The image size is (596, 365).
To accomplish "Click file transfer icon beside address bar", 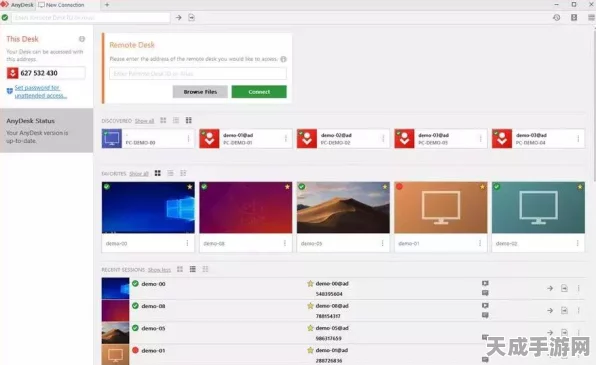I will click(192, 17).
